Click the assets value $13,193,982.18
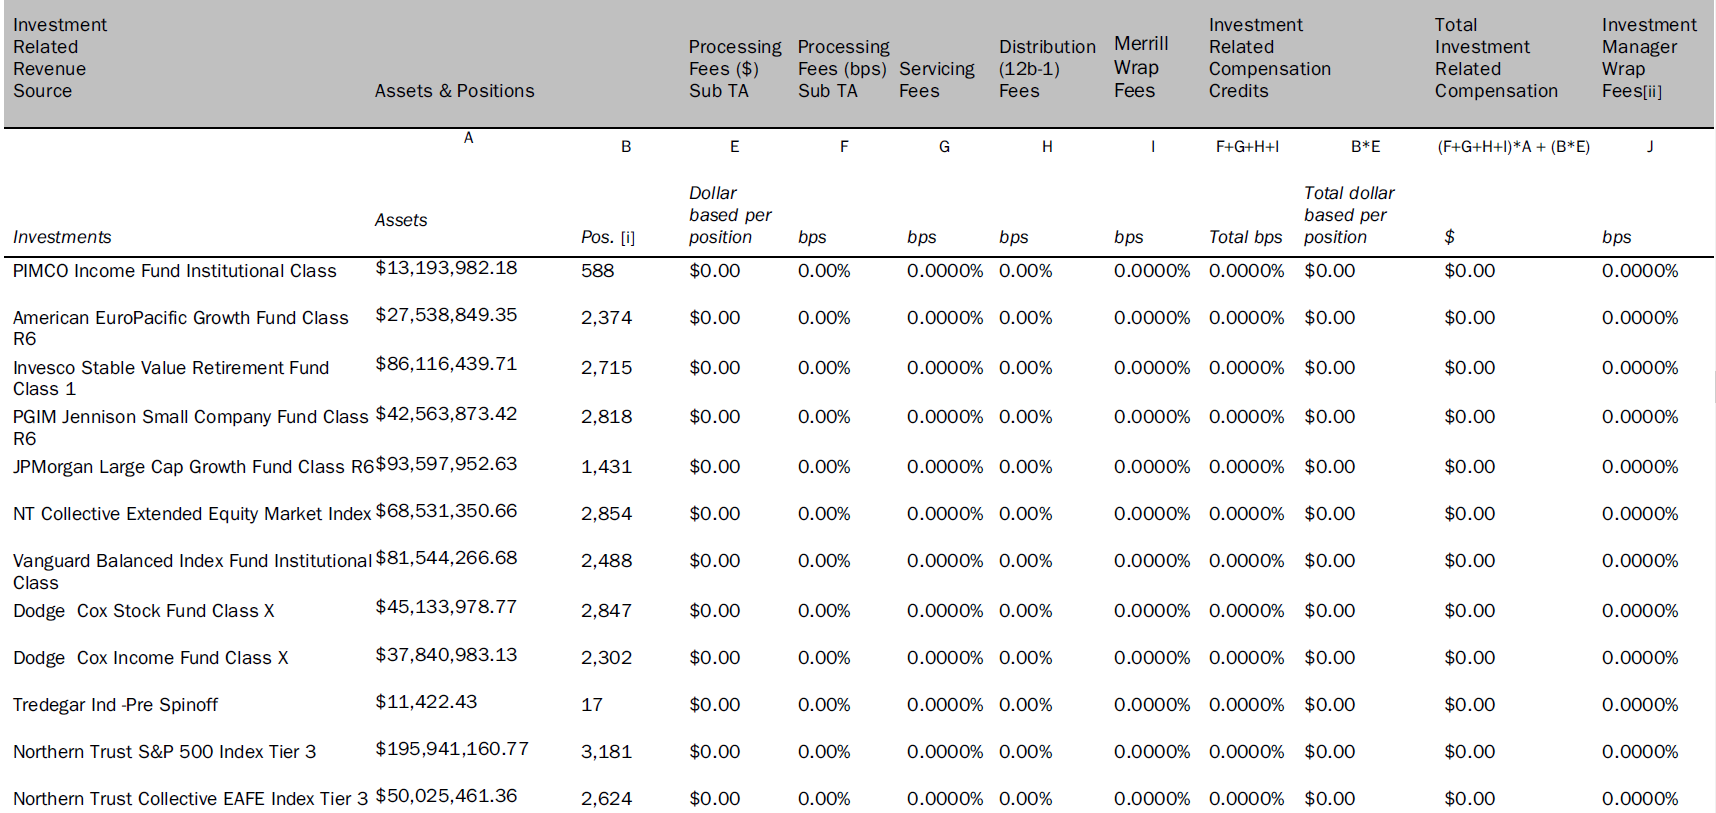Viewport: 1716px width, 813px height. pyautogui.click(x=446, y=268)
